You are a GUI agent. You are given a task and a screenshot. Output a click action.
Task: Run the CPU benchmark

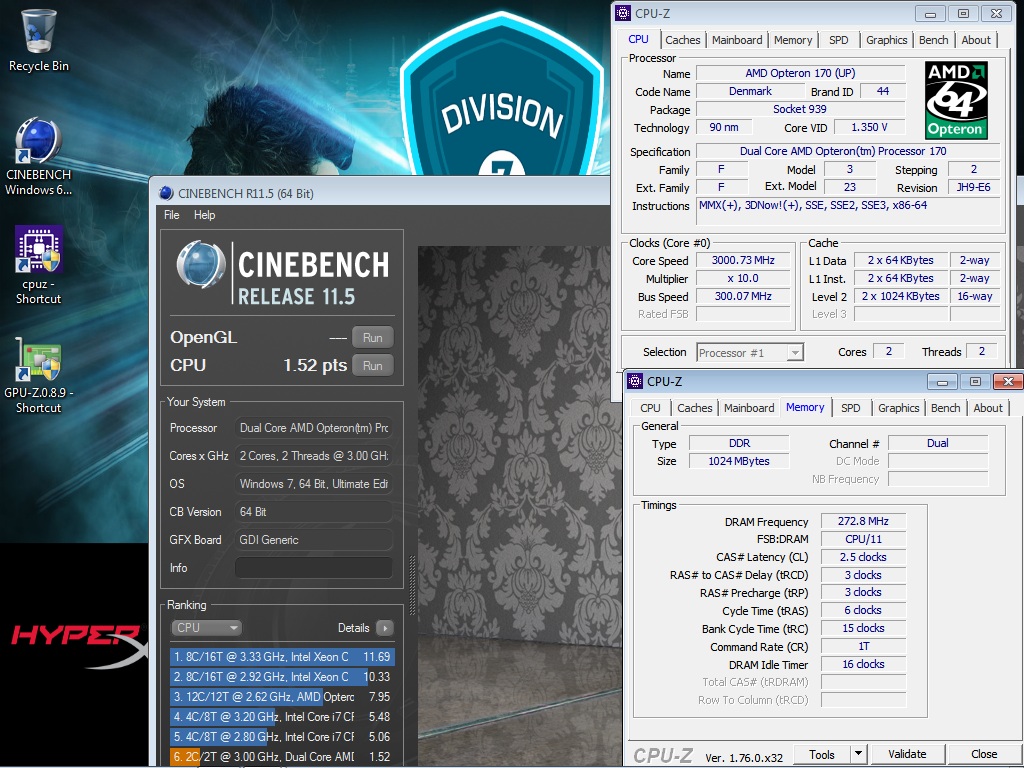pyautogui.click(x=373, y=366)
